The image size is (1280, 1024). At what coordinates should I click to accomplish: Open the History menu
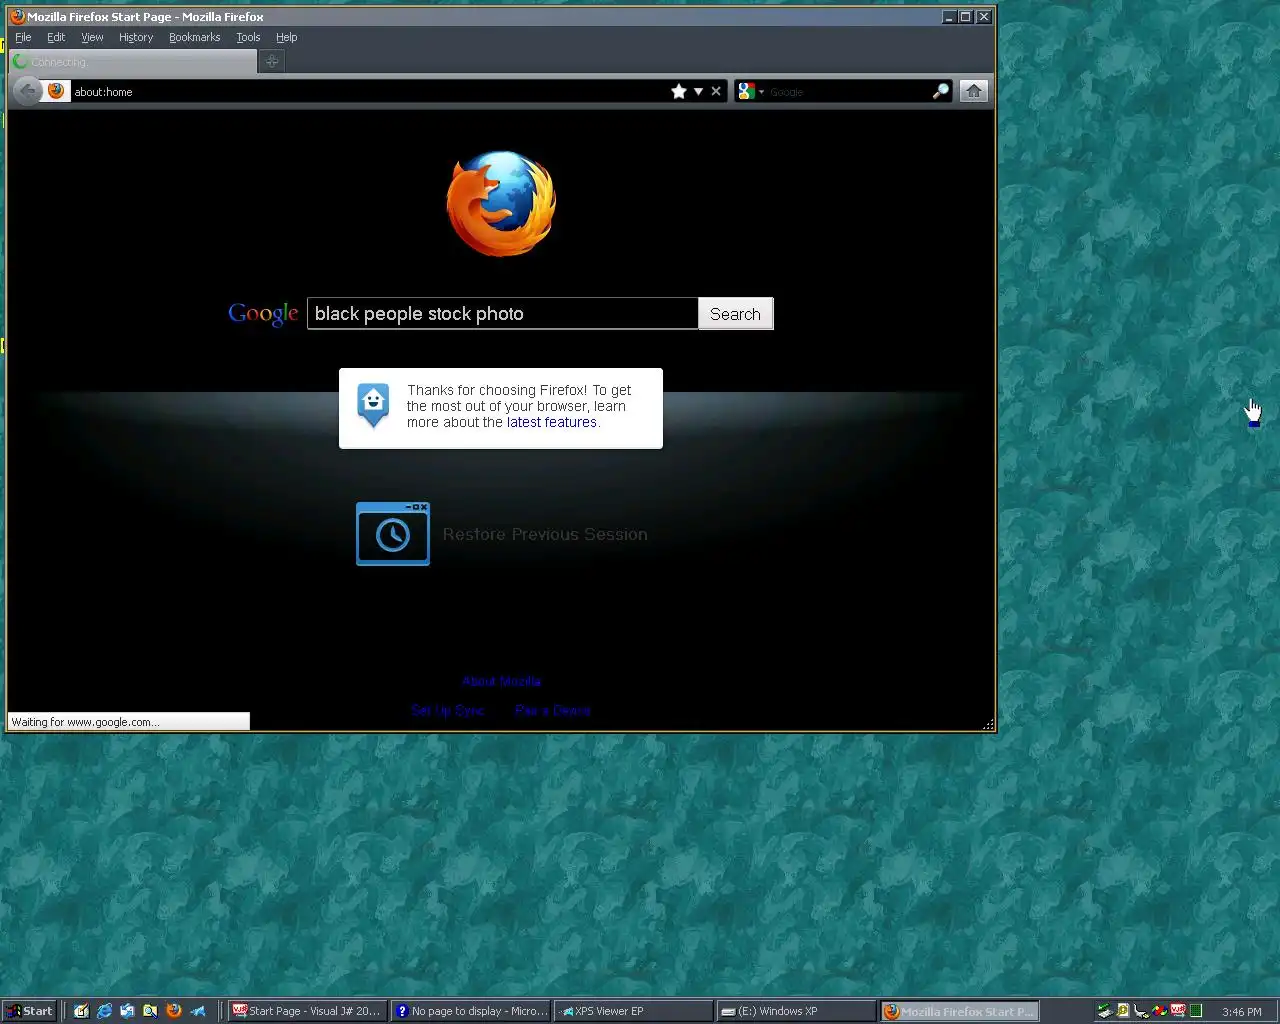136,37
